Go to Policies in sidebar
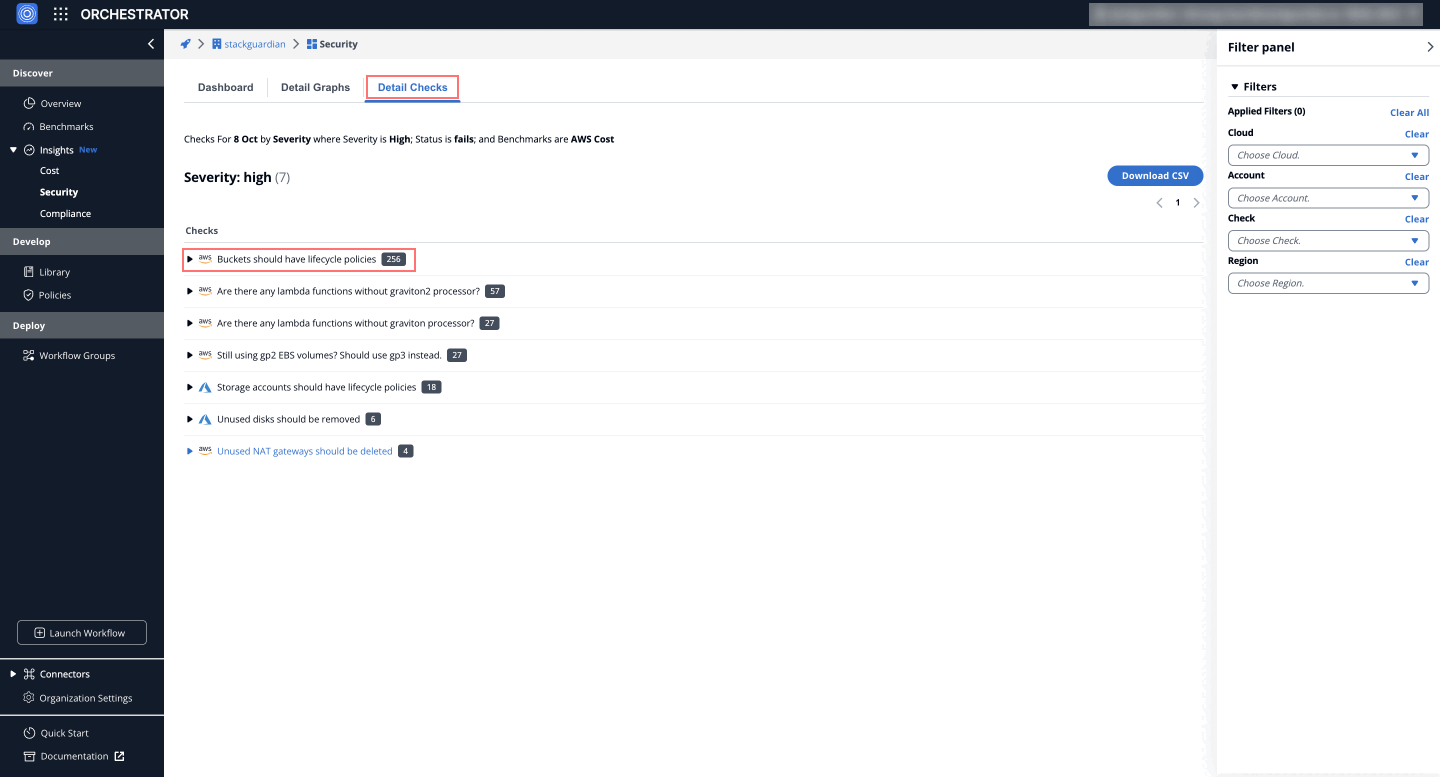This screenshot has height=777, width=1440. (55, 295)
